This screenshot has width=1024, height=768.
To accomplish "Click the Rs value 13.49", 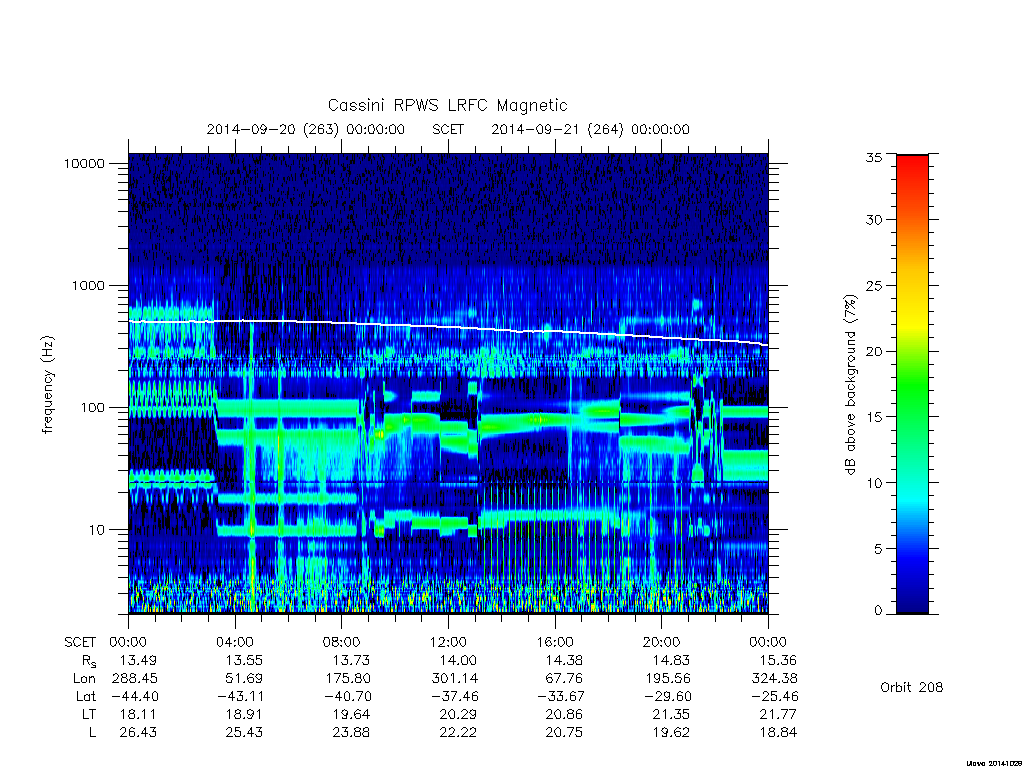I will point(138,661).
